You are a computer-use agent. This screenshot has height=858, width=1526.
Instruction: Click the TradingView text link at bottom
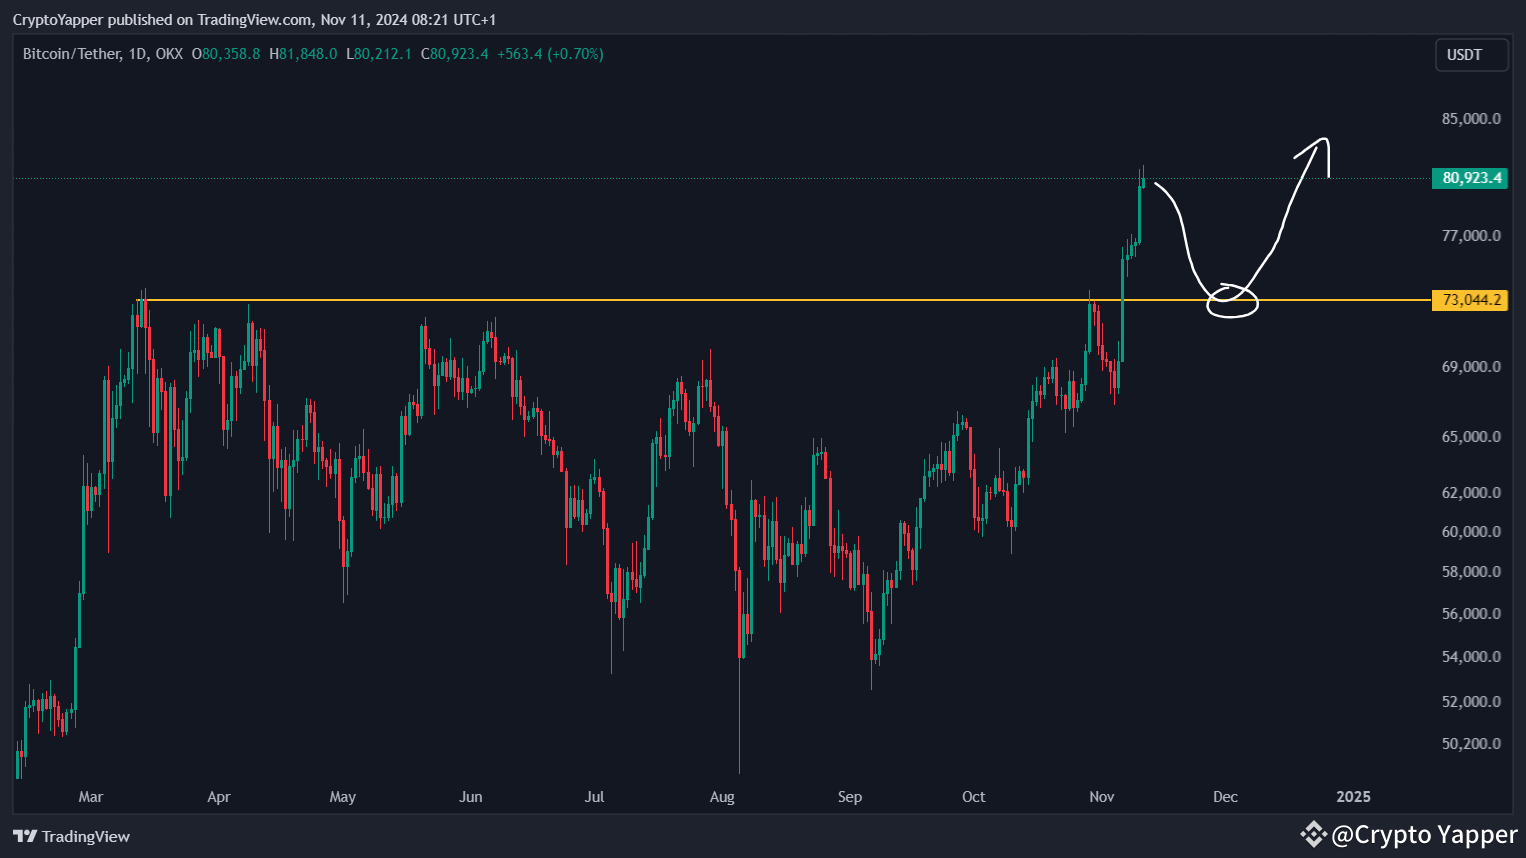(x=88, y=836)
